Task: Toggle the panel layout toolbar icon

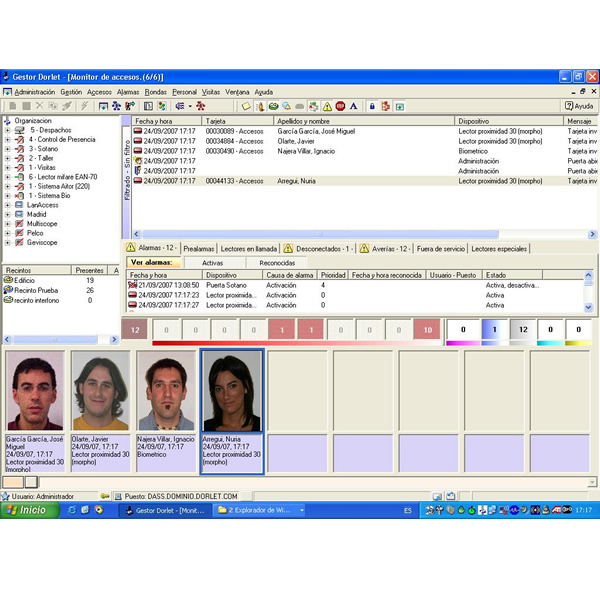Action: coord(148,106)
